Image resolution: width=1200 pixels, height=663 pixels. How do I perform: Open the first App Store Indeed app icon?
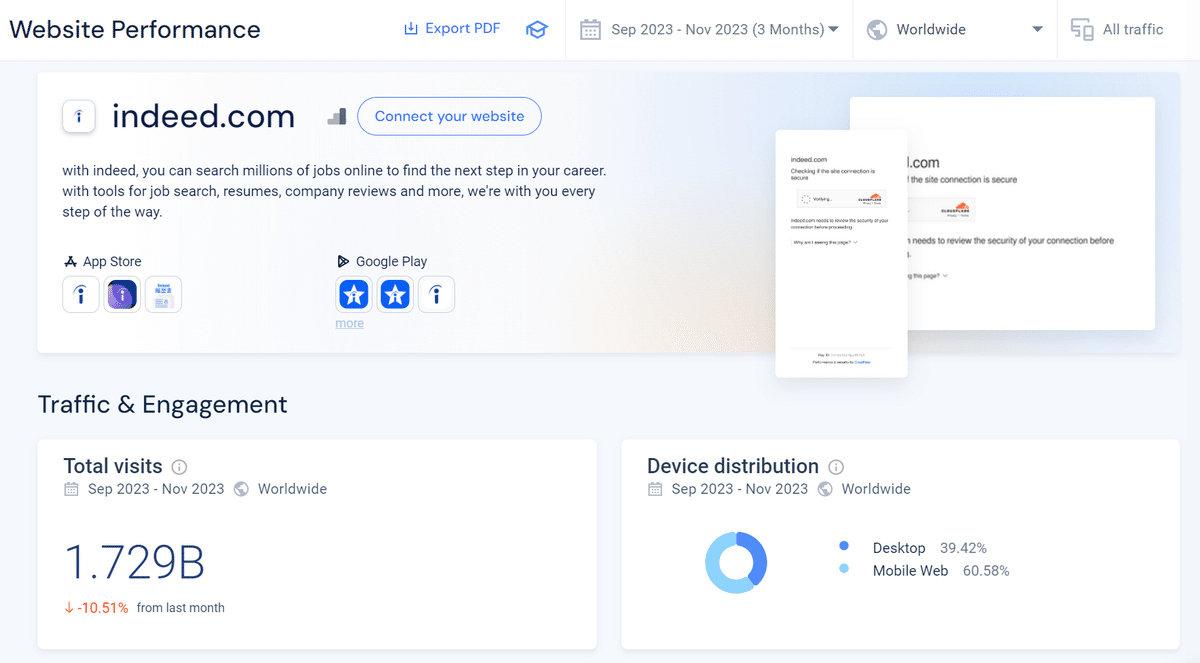(x=81, y=295)
